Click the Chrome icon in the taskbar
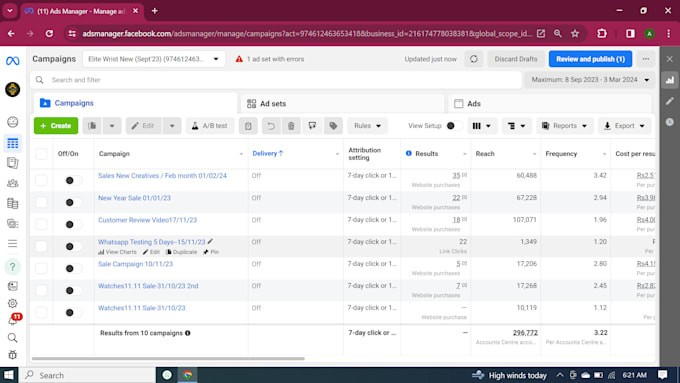This screenshot has height=383, width=680. coord(187,375)
